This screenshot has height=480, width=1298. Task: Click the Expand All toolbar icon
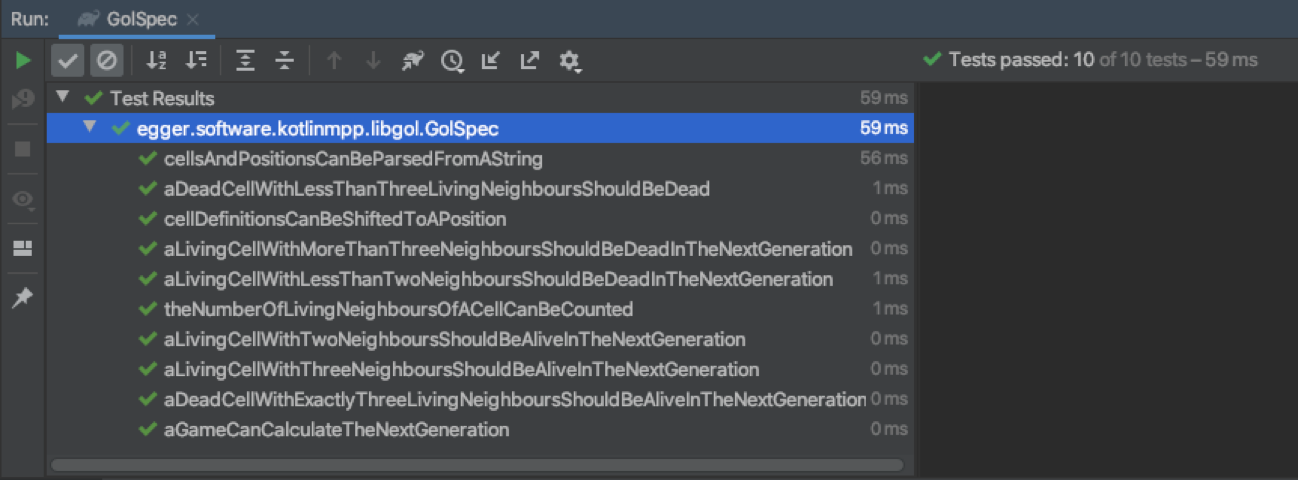pos(245,61)
